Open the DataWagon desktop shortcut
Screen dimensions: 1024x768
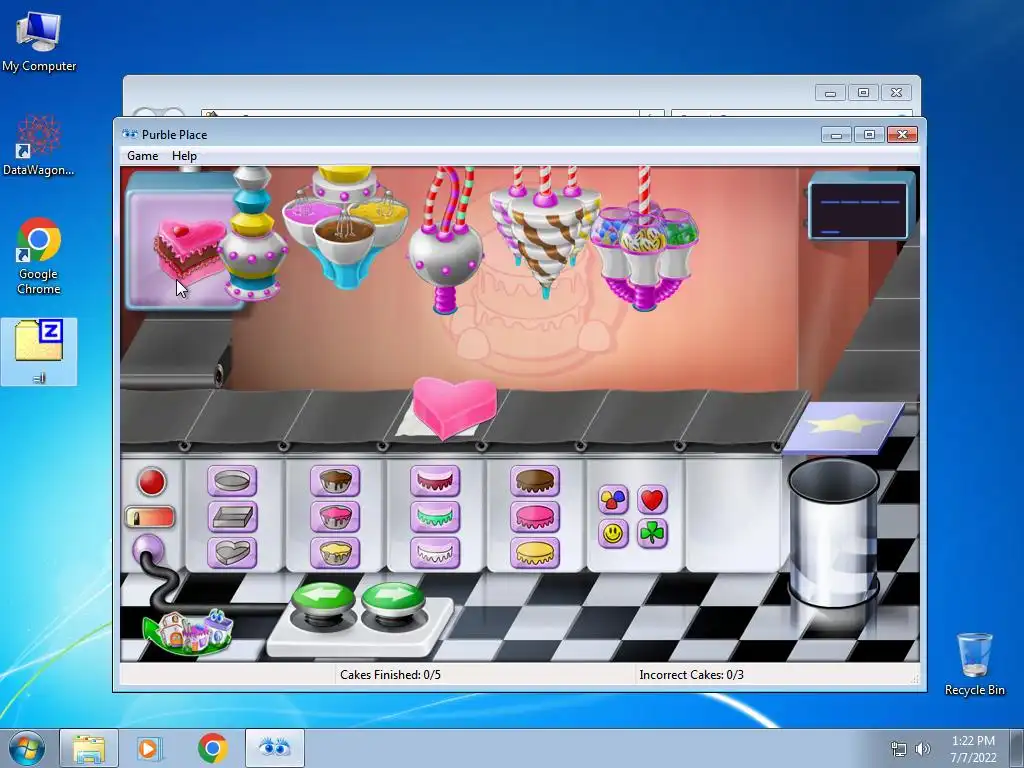tap(39, 145)
